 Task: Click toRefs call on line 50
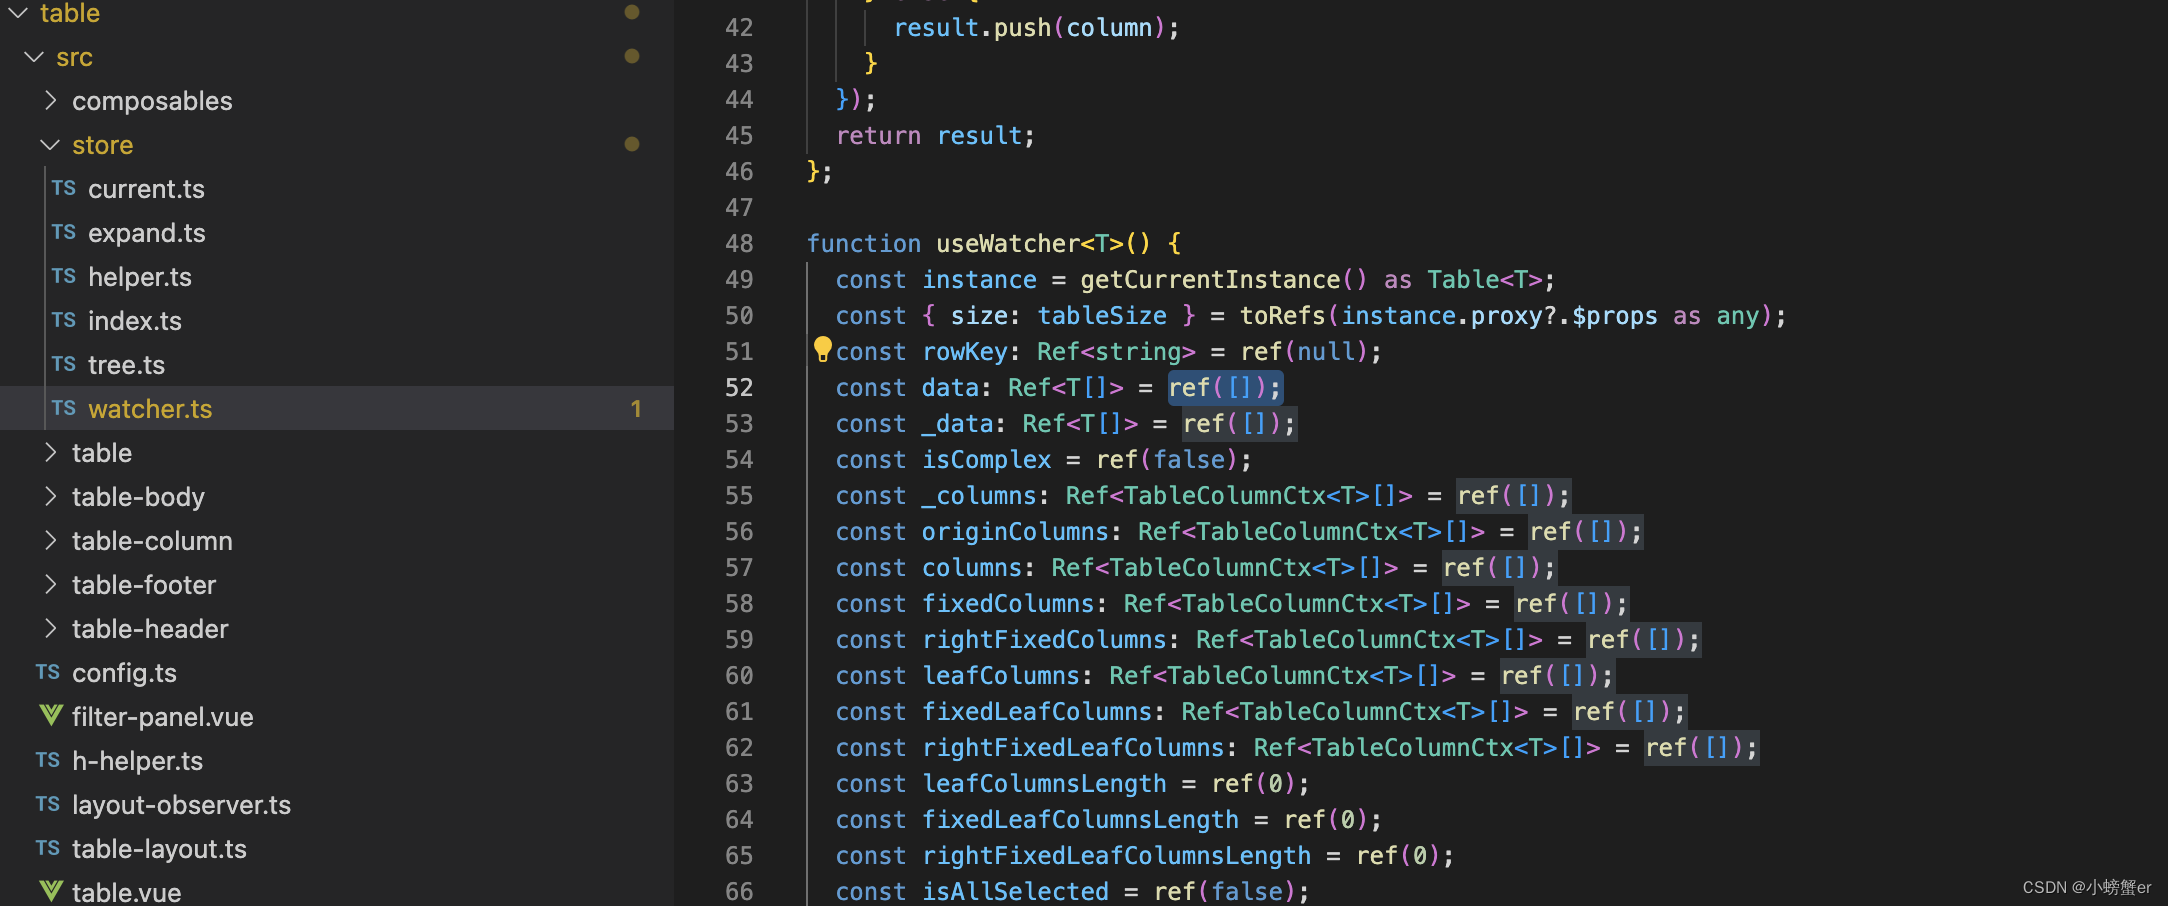[1282, 315]
